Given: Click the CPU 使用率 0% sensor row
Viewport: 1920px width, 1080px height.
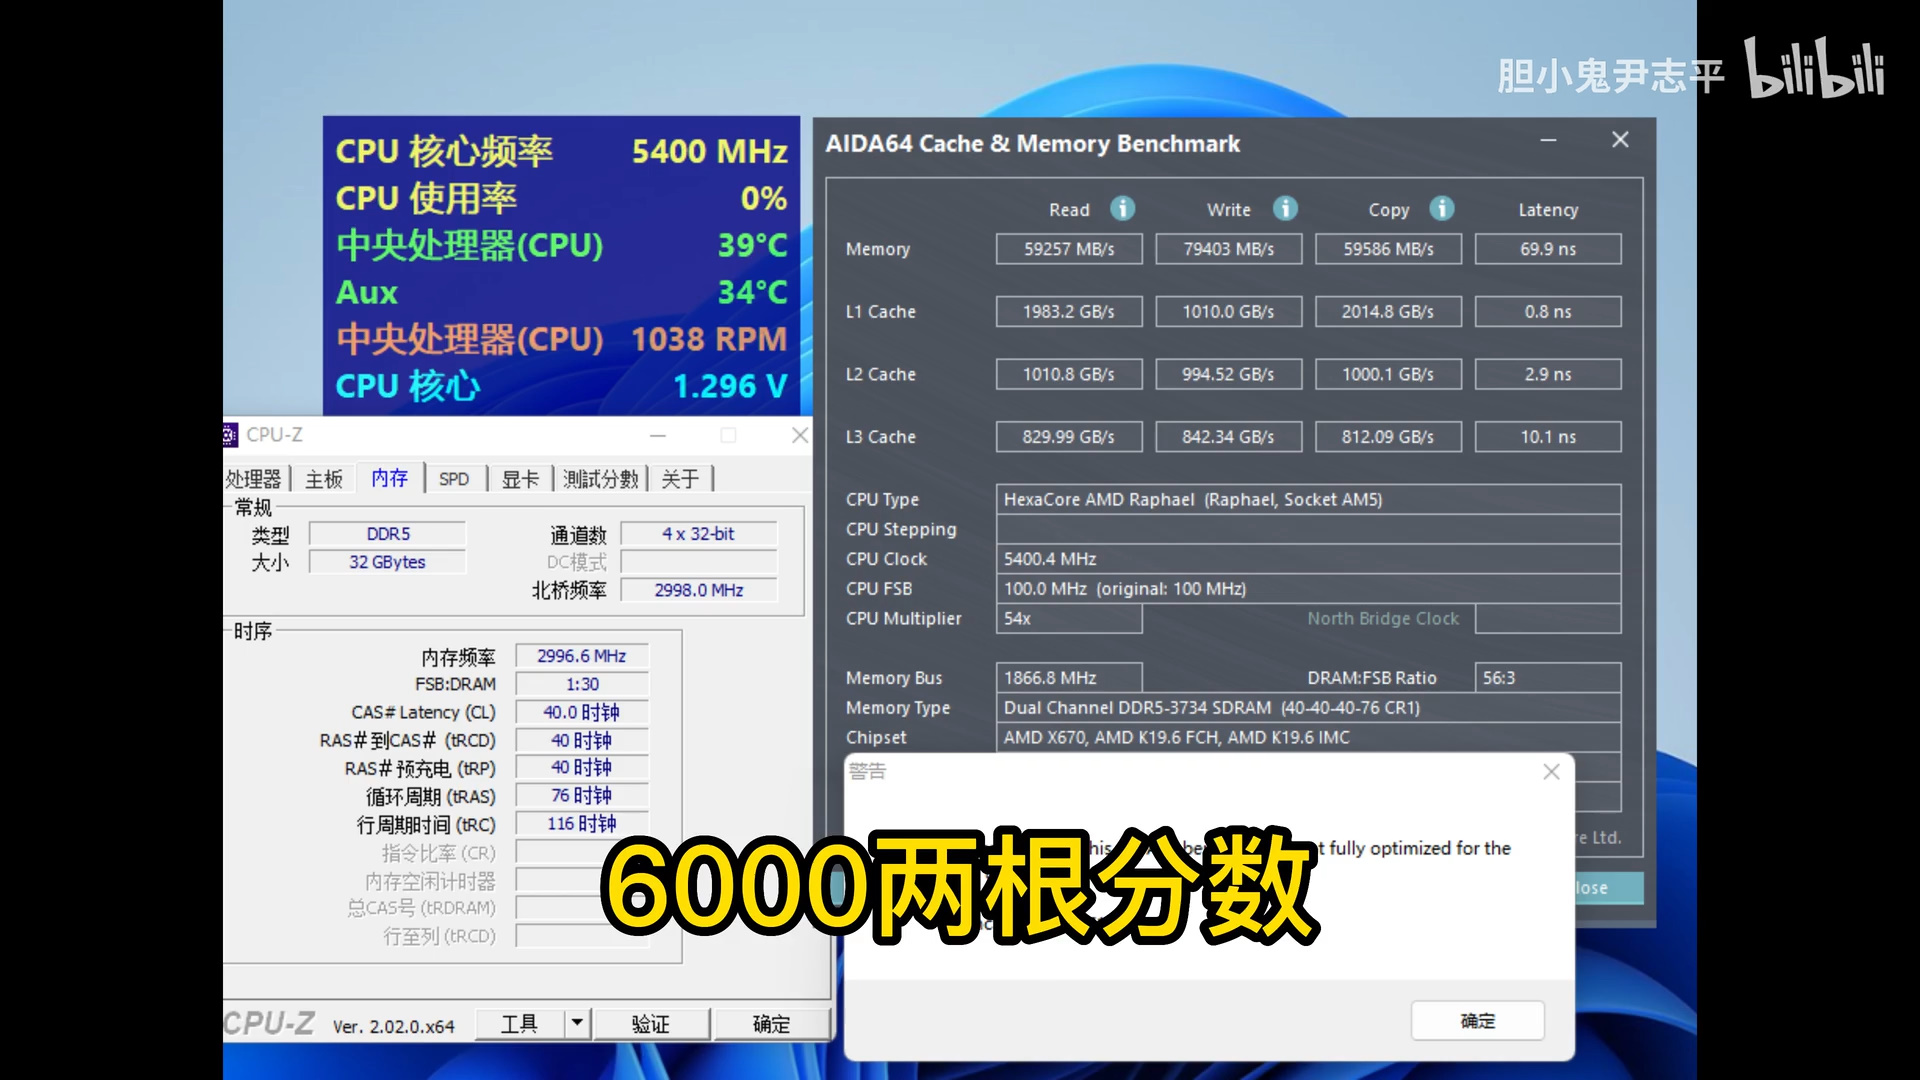Looking at the screenshot, I should pos(561,198).
